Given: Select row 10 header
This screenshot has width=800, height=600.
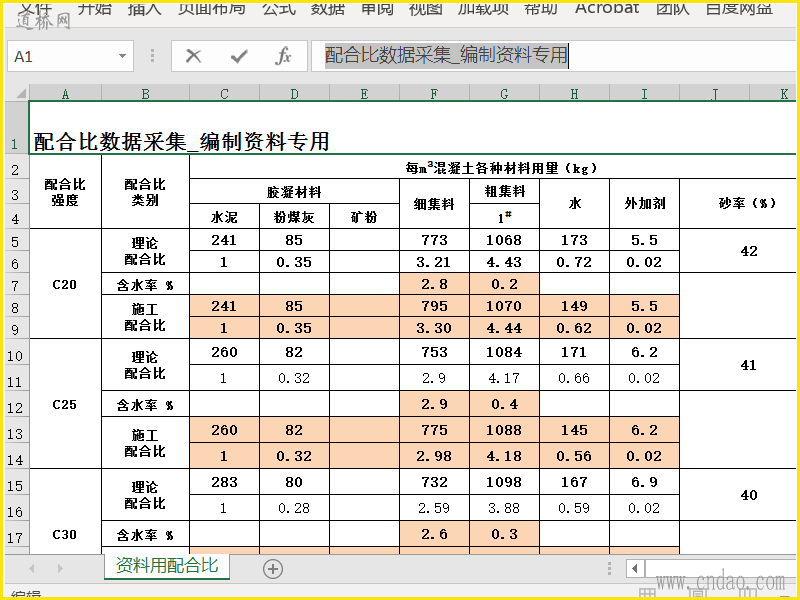Looking at the screenshot, I should (15, 355).
